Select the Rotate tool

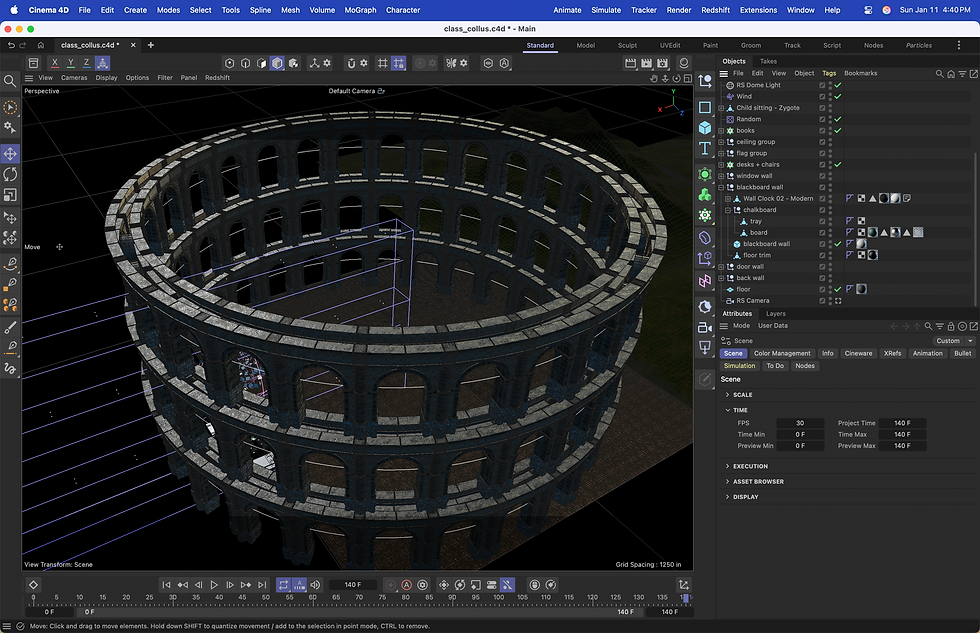11,174
